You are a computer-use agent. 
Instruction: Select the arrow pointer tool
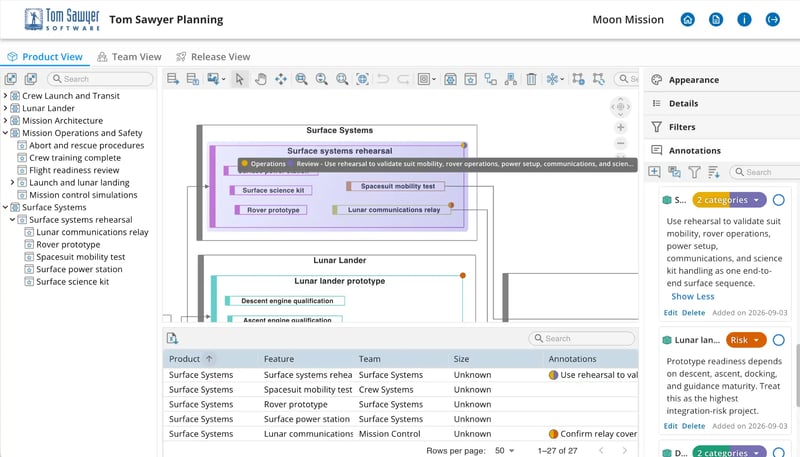point(239,79)
